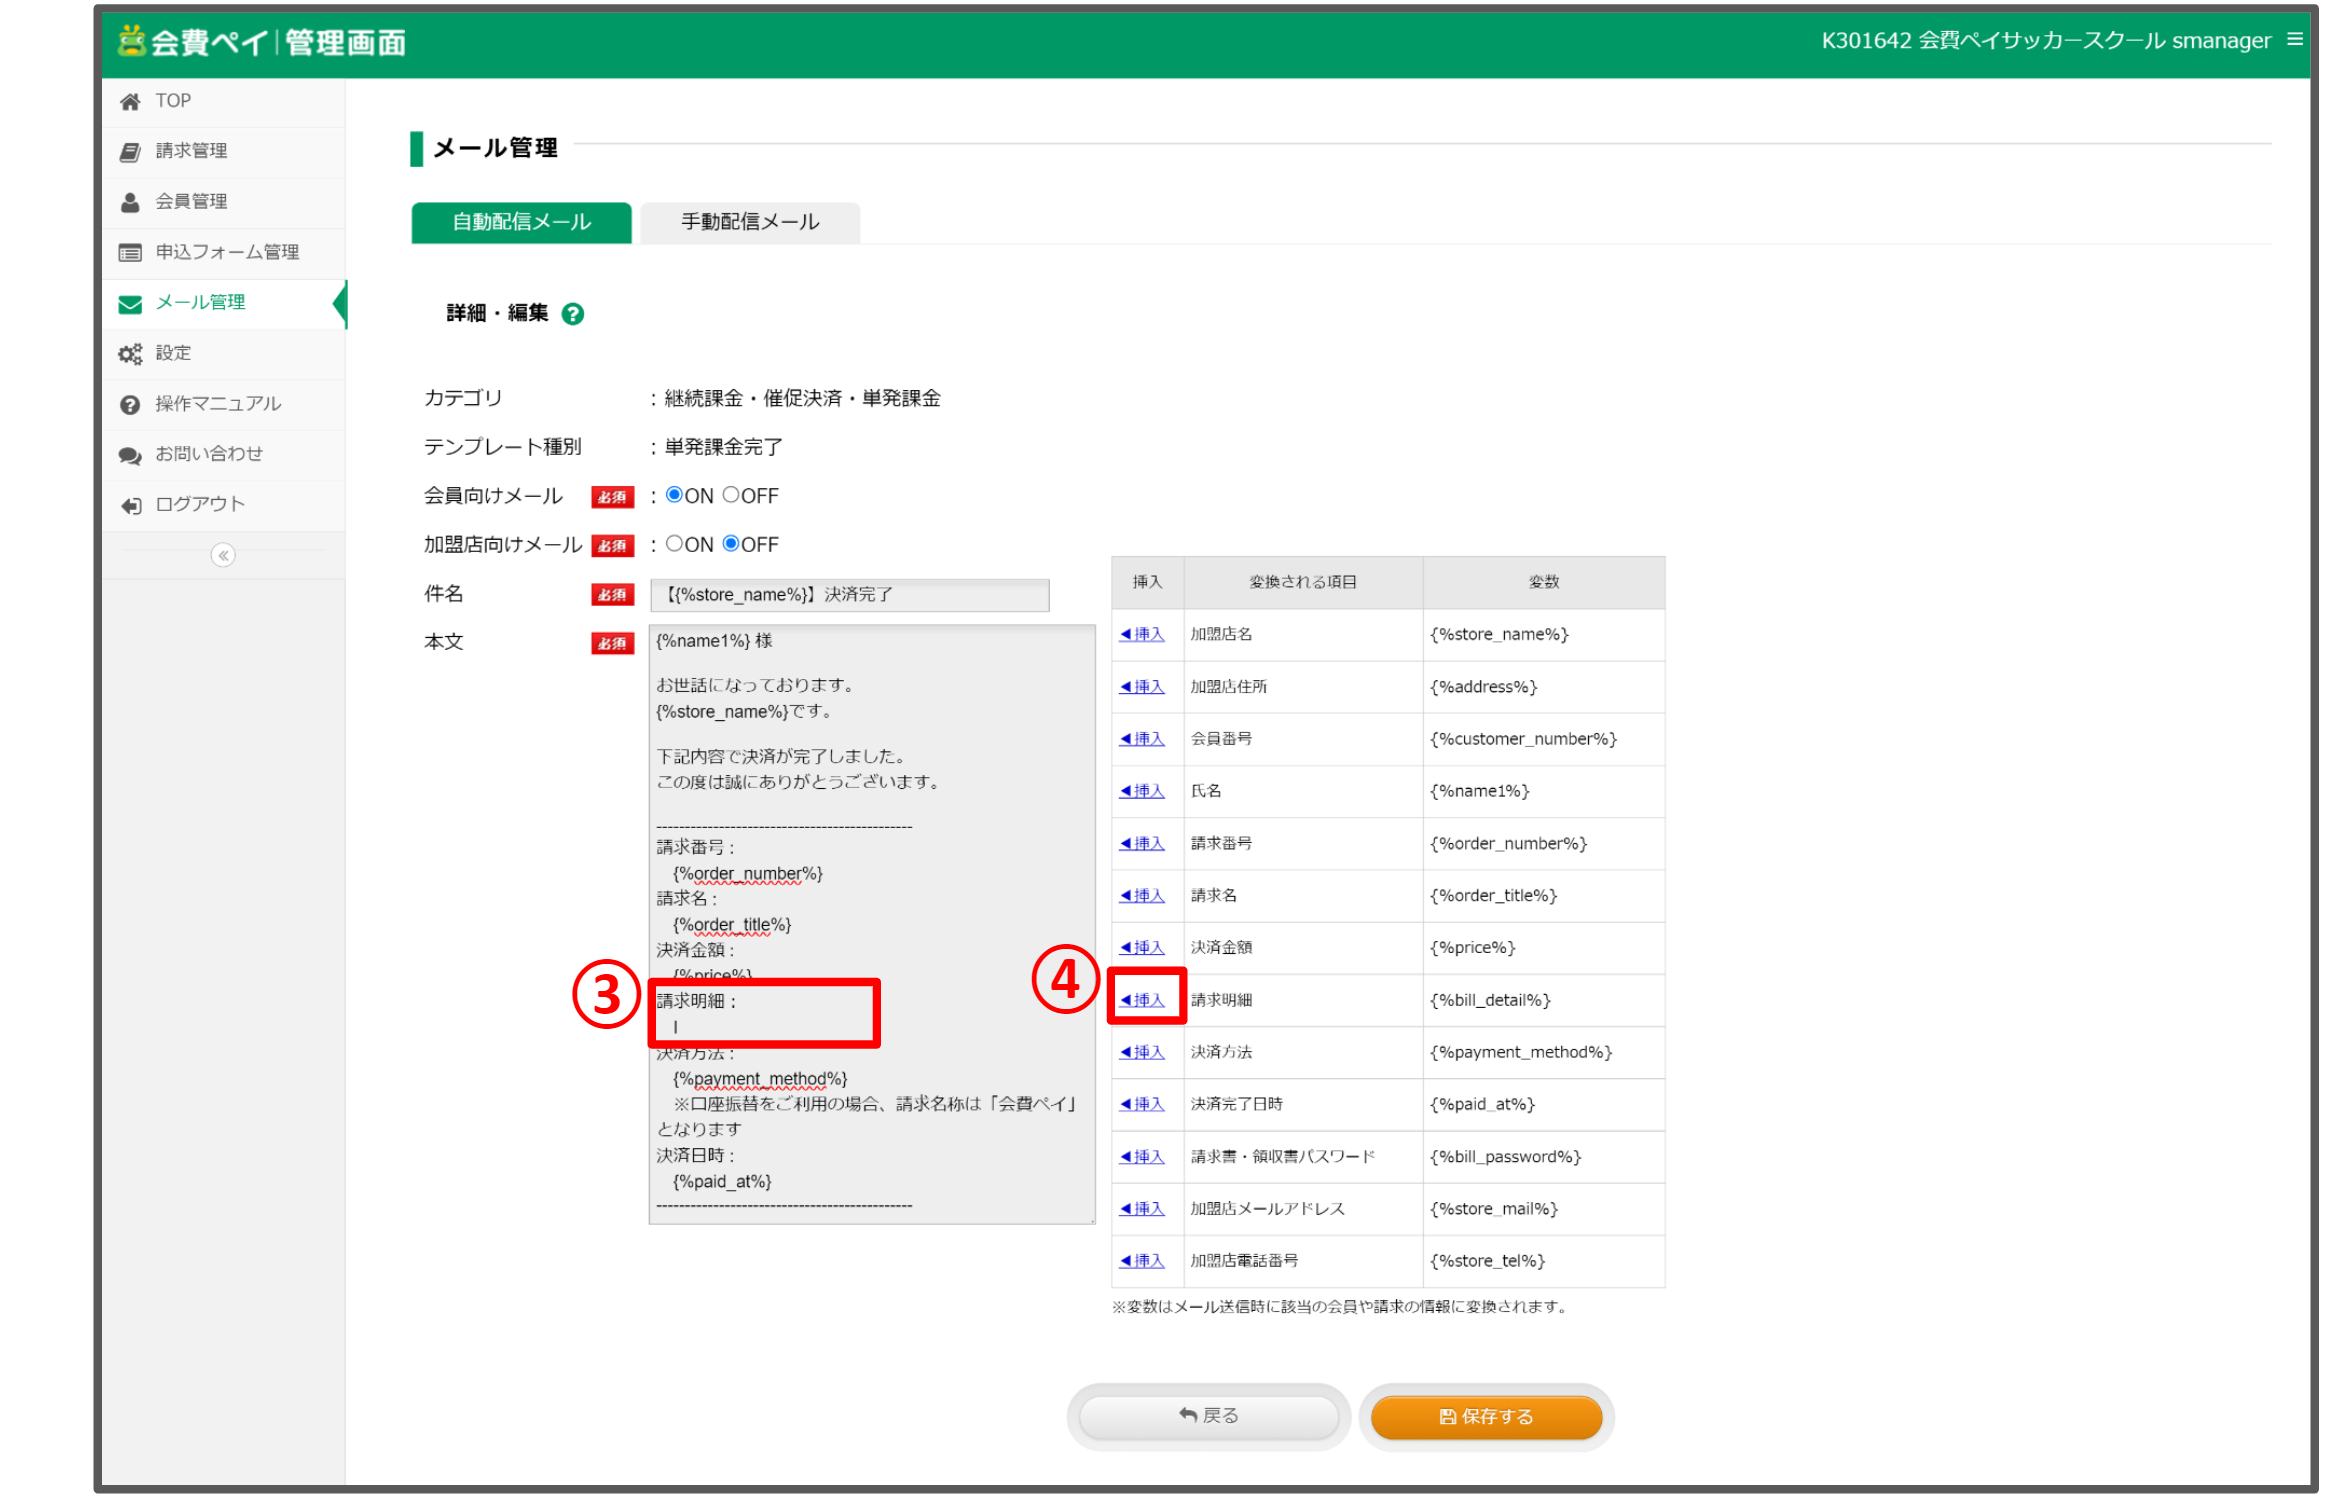
Task: Open the 操作マニュアル question mark icon
Action: [x=130, y=404]
